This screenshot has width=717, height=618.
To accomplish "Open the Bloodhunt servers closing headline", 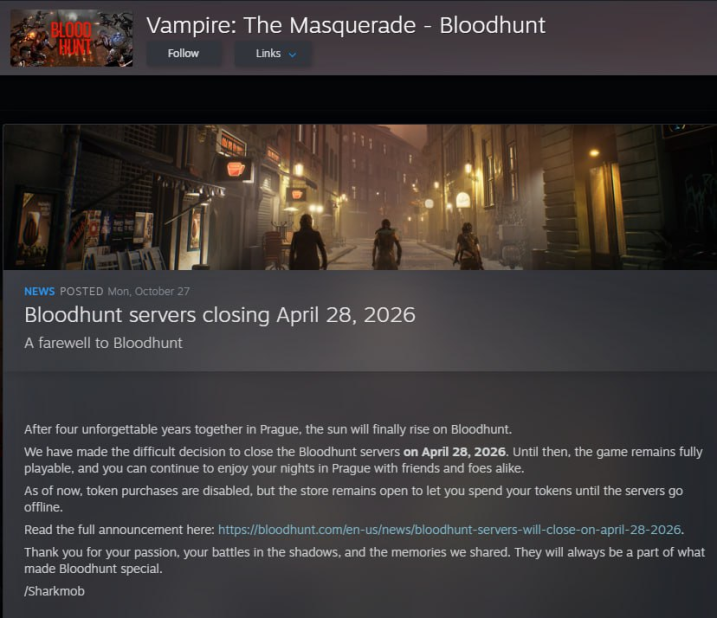I will coord(220,315).
